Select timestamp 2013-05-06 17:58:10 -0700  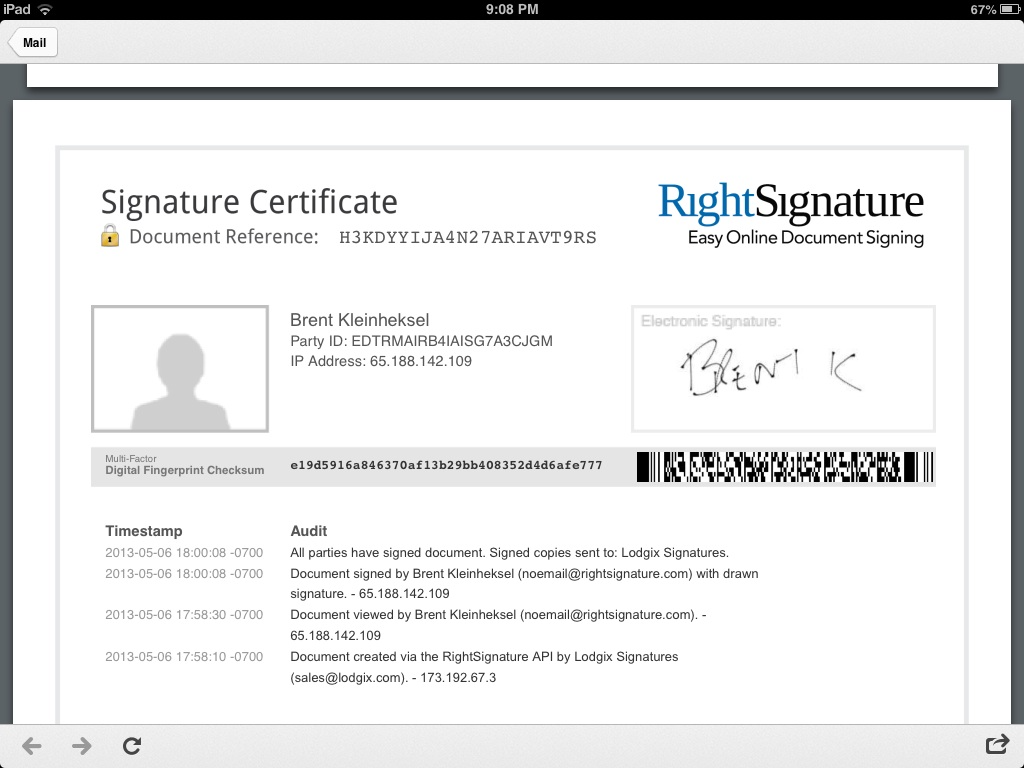pos(184,656)
